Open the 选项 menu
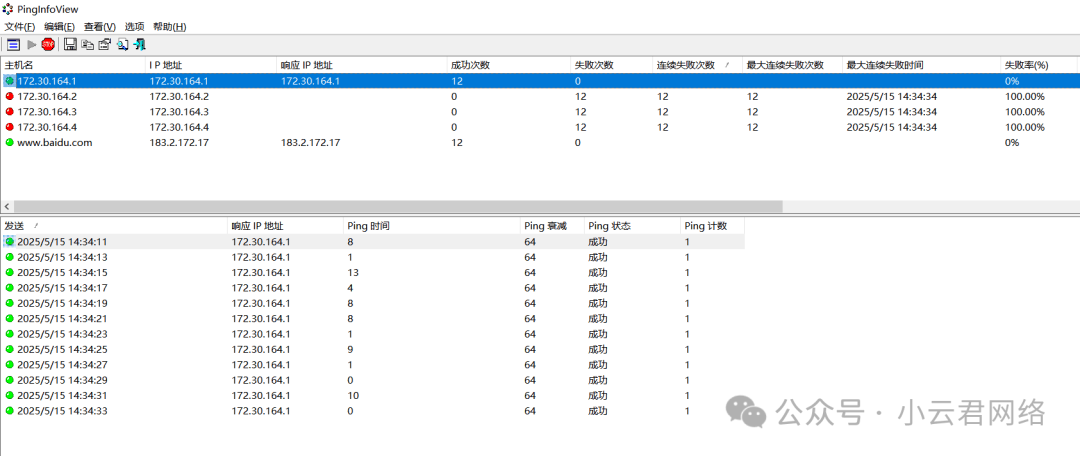This screenshot has height=456, width=1080. 134,27
